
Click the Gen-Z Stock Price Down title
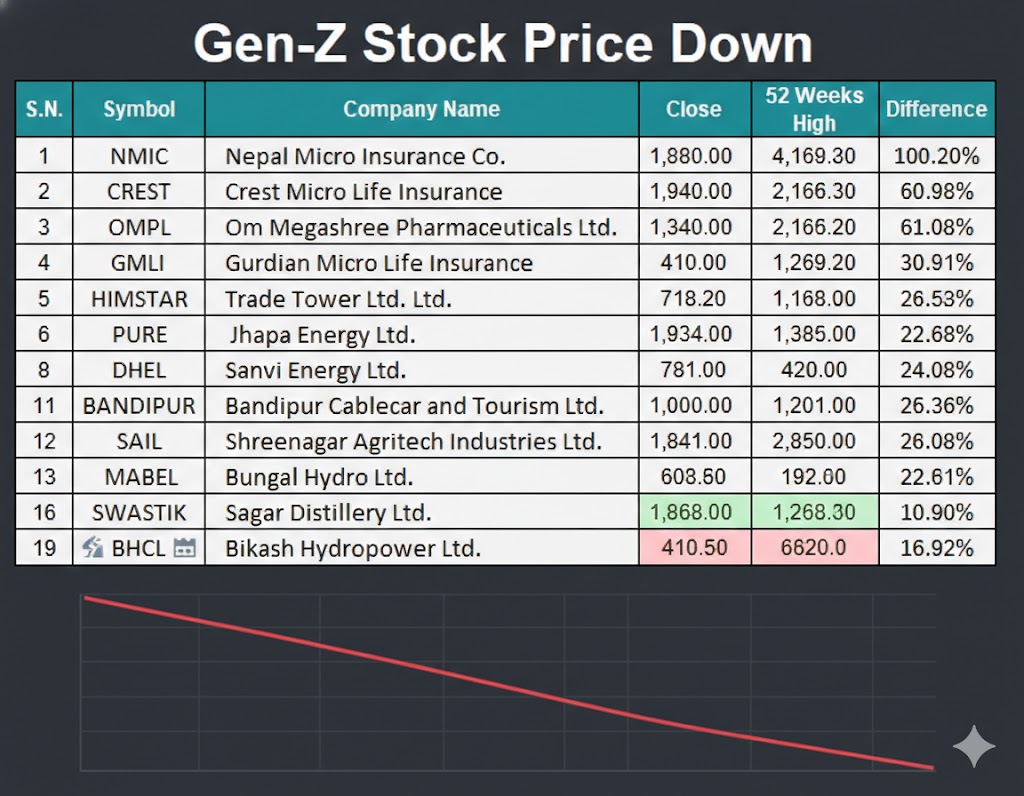click(503, 44)
